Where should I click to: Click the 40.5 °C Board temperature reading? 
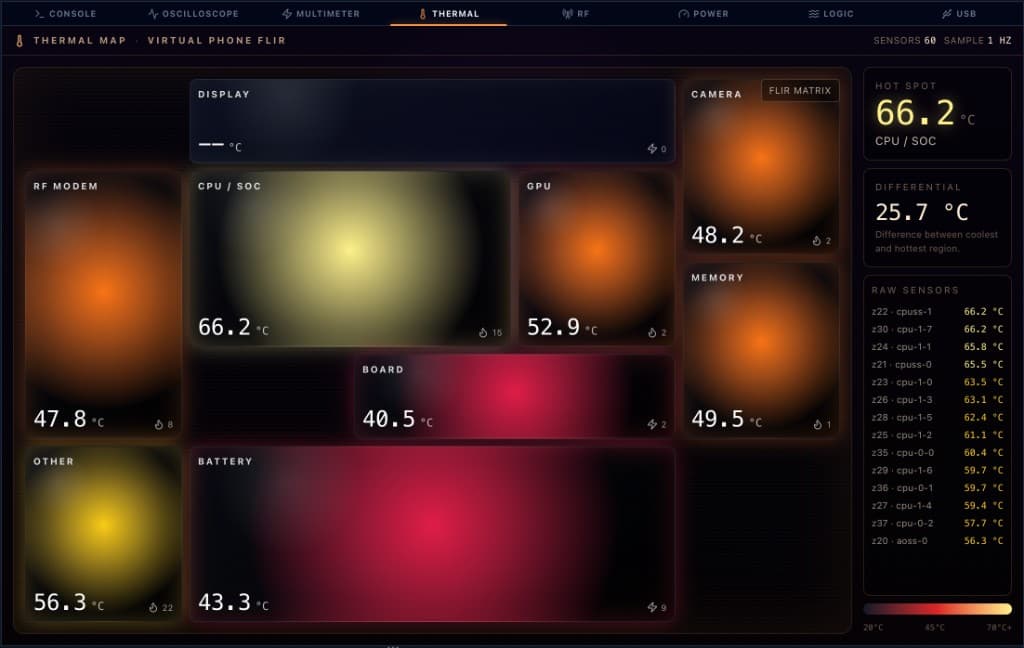tap(398, 419)
